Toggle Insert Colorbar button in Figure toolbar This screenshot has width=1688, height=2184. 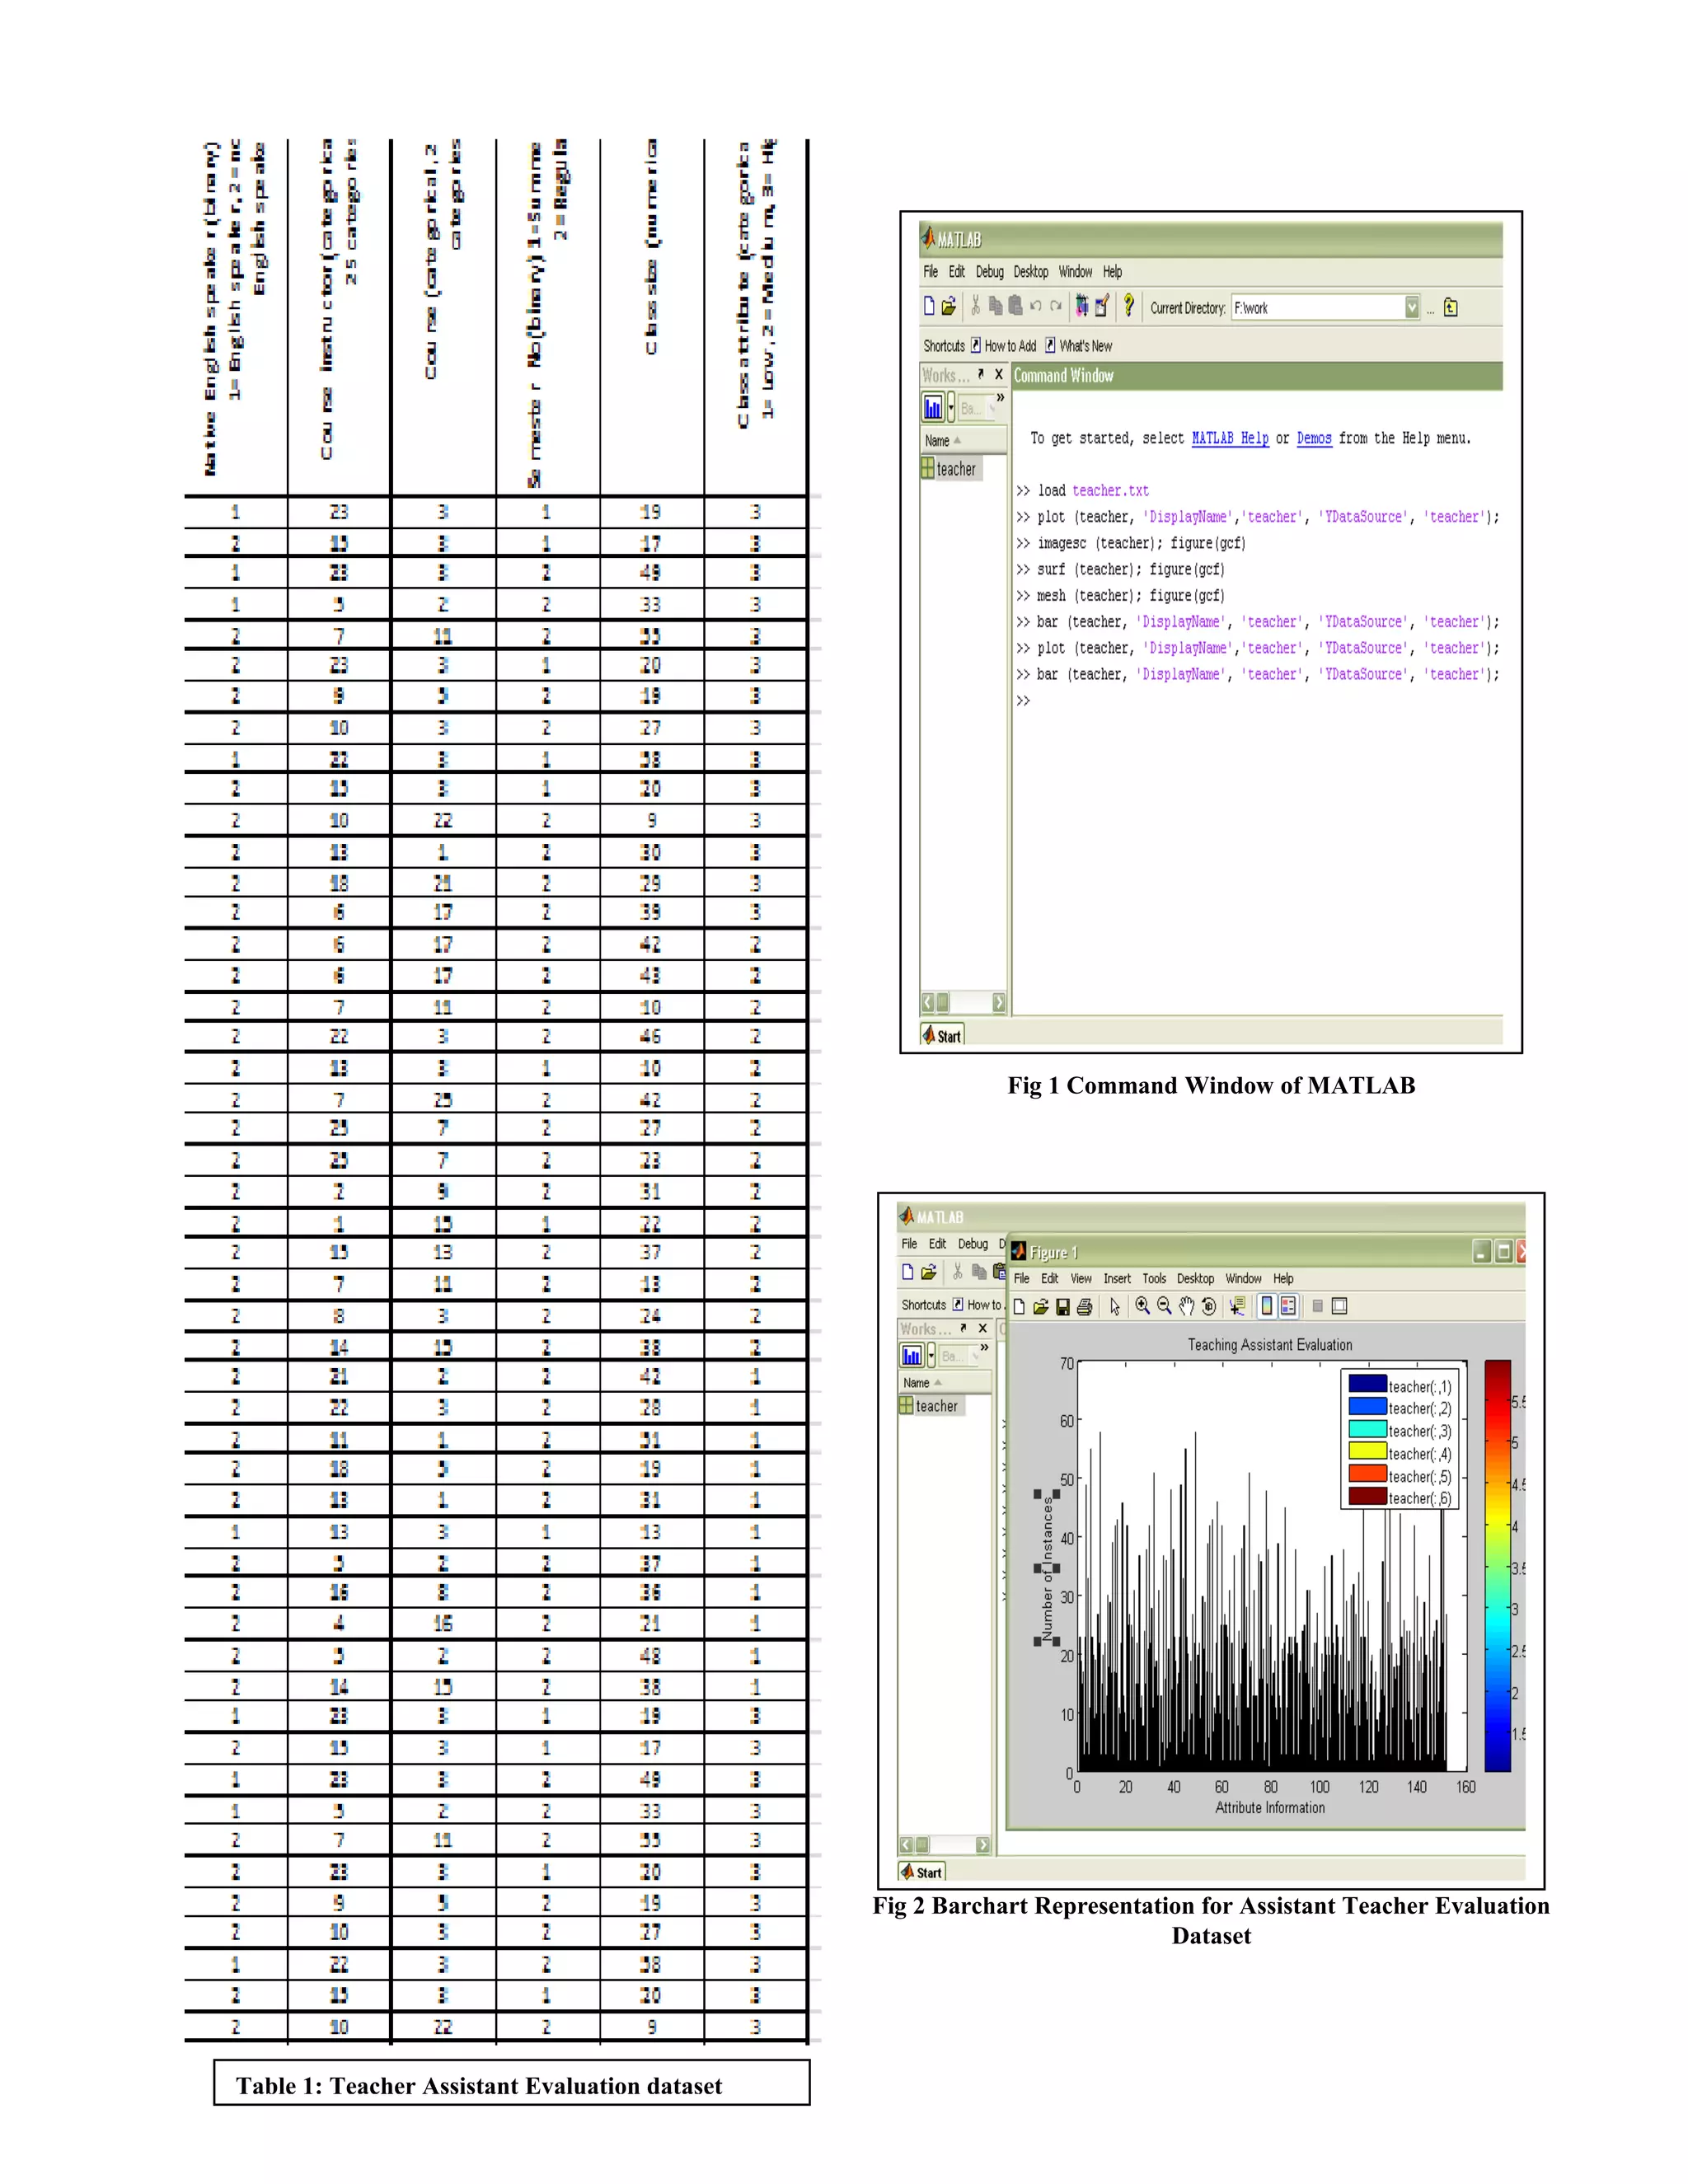tap(1266, 1306)
